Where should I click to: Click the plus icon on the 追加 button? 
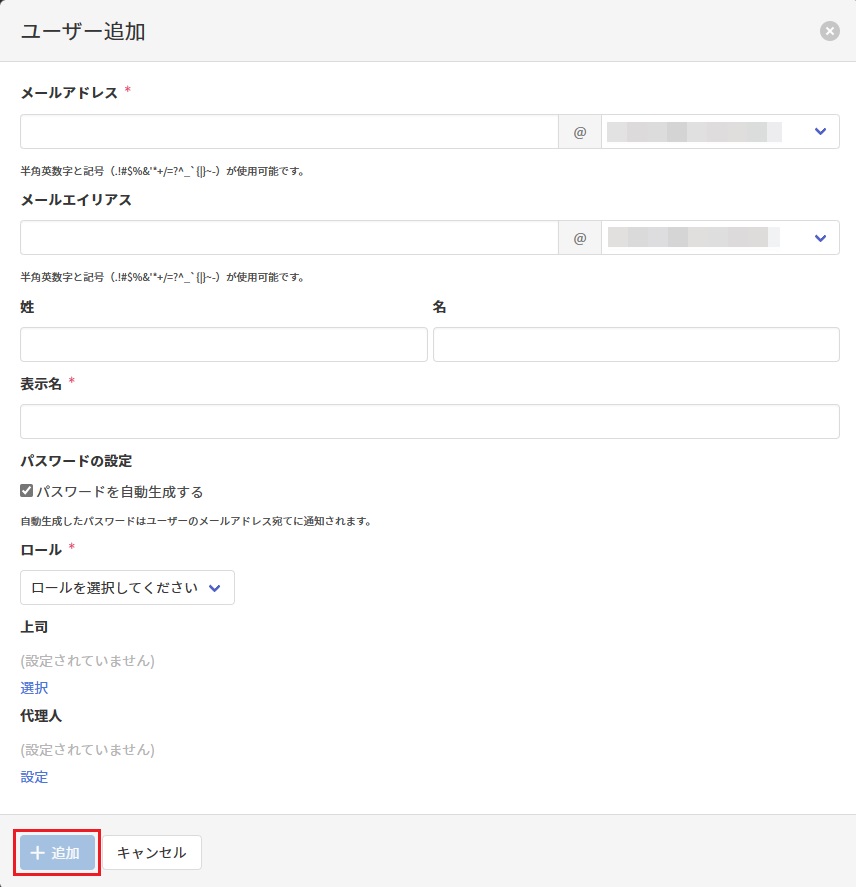38,853
